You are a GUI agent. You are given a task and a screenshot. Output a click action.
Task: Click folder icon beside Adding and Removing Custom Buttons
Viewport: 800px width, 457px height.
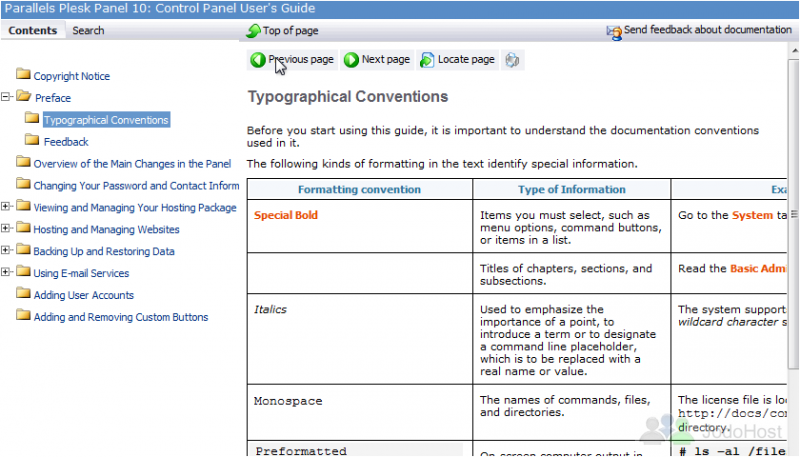[23, 315]
